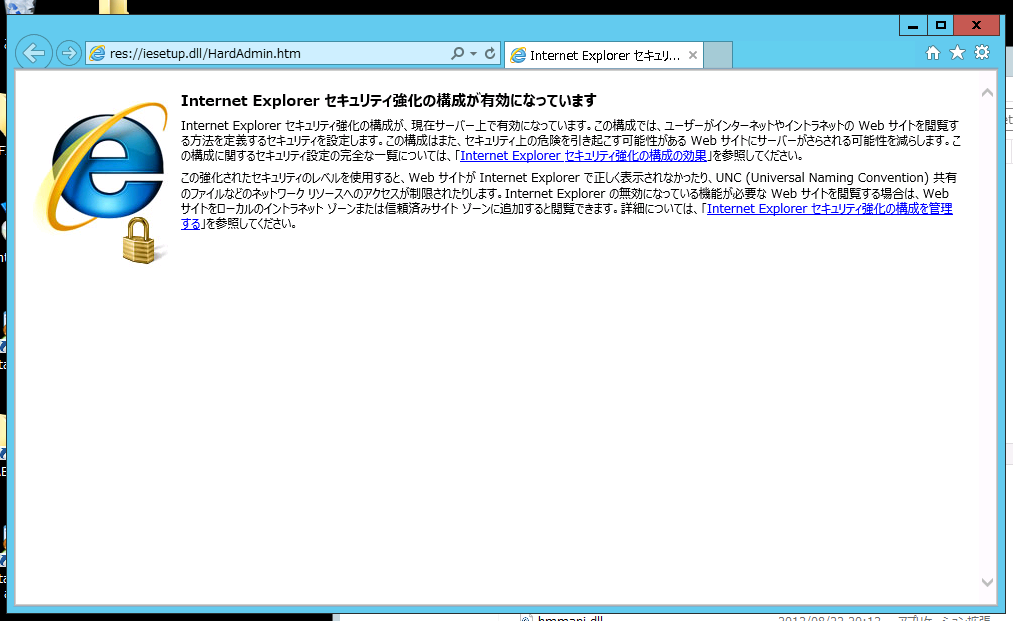
Task: Minimize the Internet Explorer window
Action: point(913,26)
